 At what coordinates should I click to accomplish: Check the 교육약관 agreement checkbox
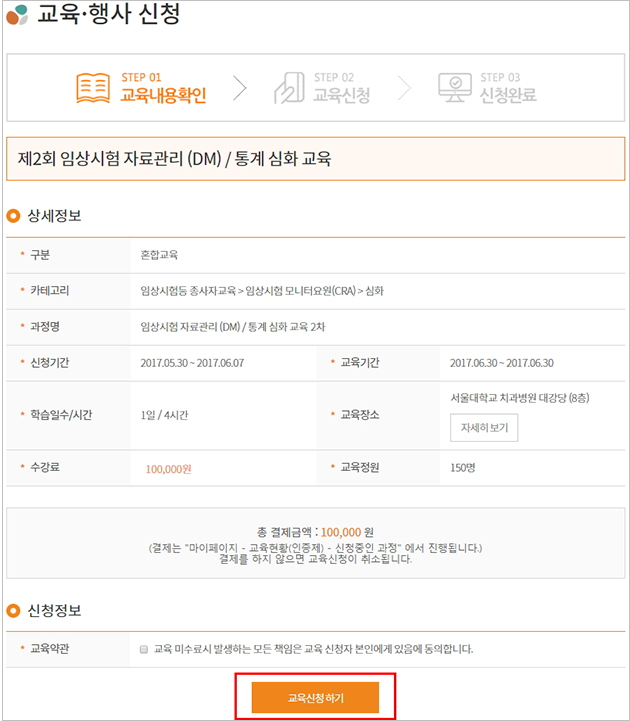(x=144, y=649)
